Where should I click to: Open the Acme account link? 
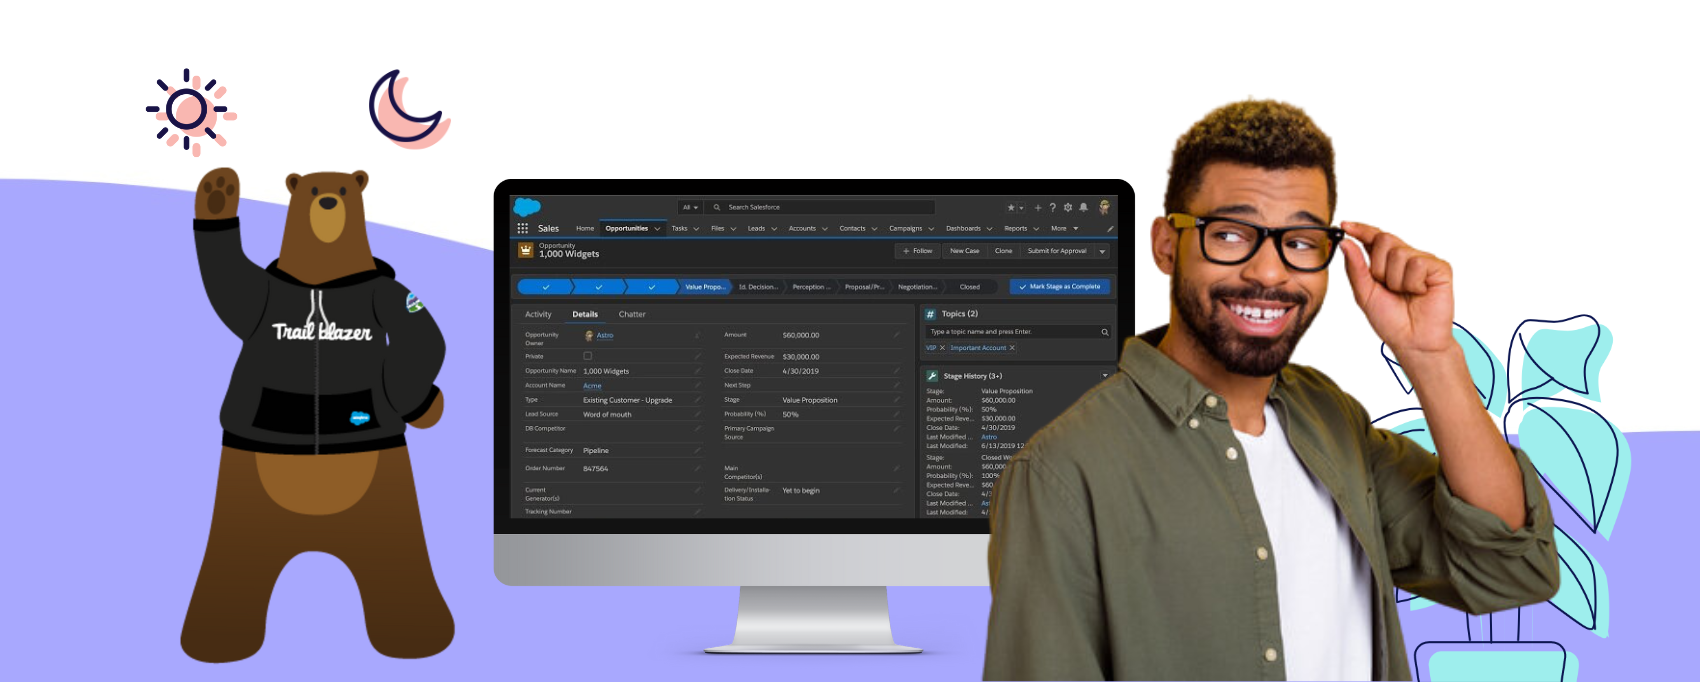tap(592, 386)
